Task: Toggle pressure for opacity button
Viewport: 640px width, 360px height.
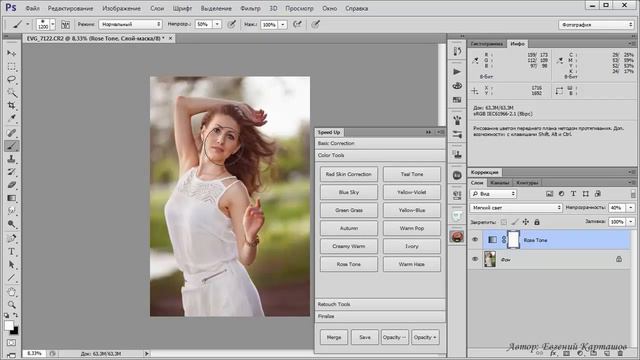Action: coord(231,24)
